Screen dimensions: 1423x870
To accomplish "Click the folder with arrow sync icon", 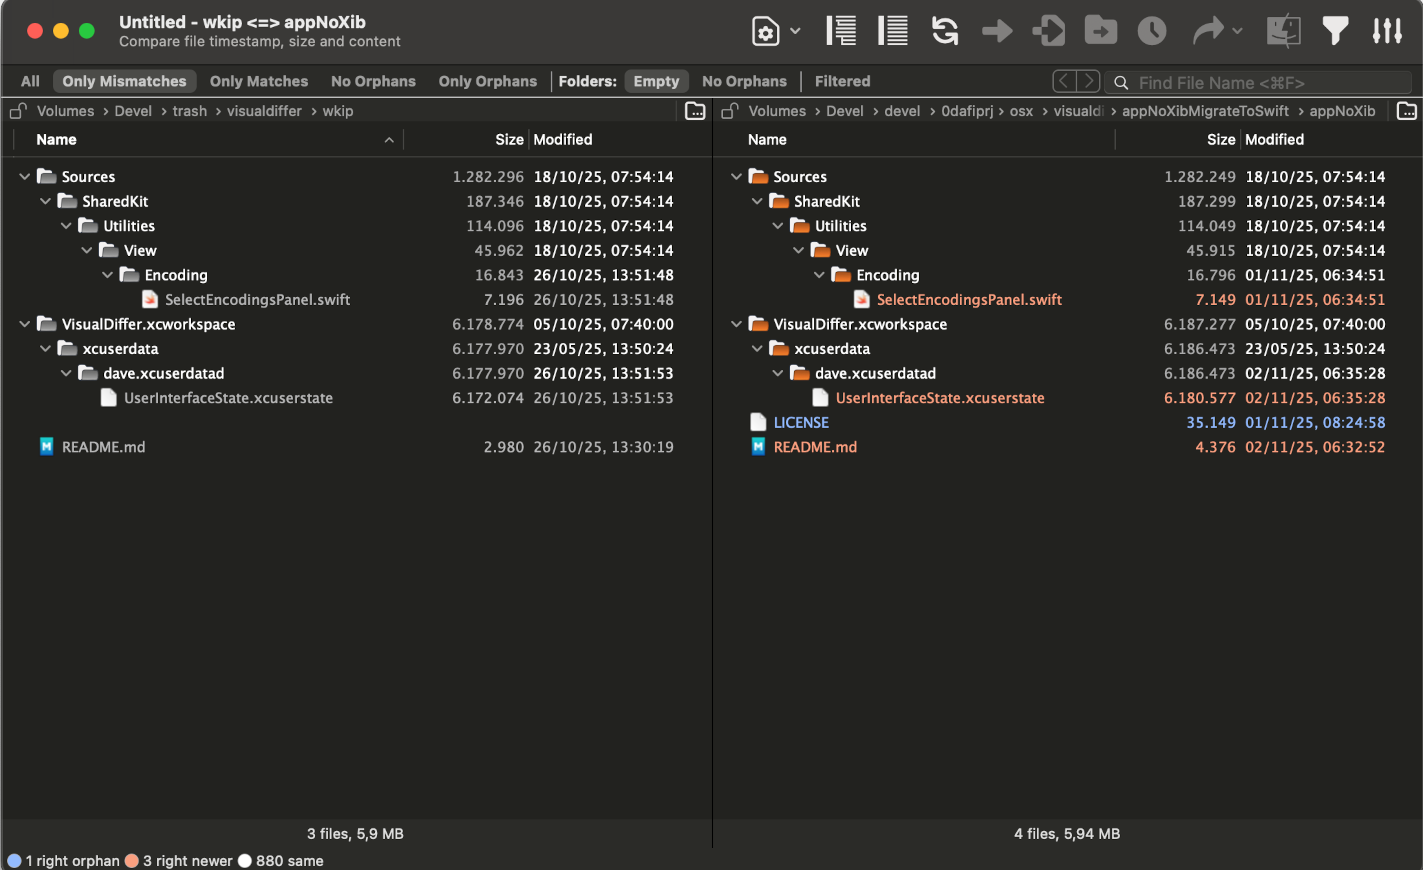I will (1101, 31).
